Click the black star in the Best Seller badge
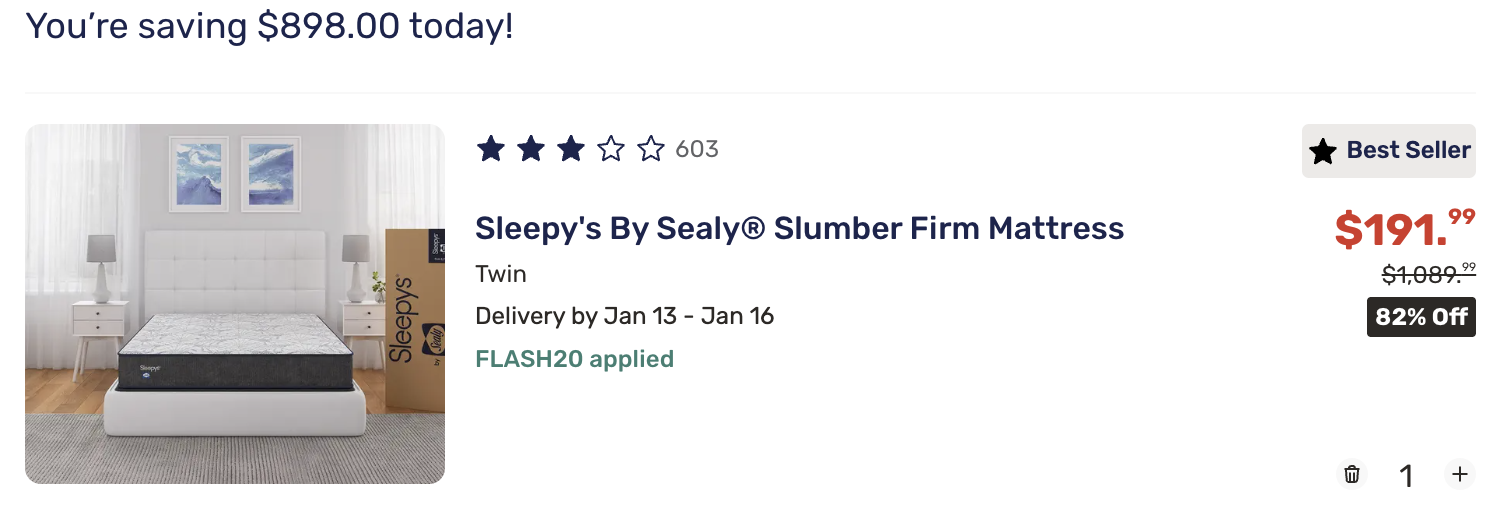1492x508 pixels. (1323, 151)
